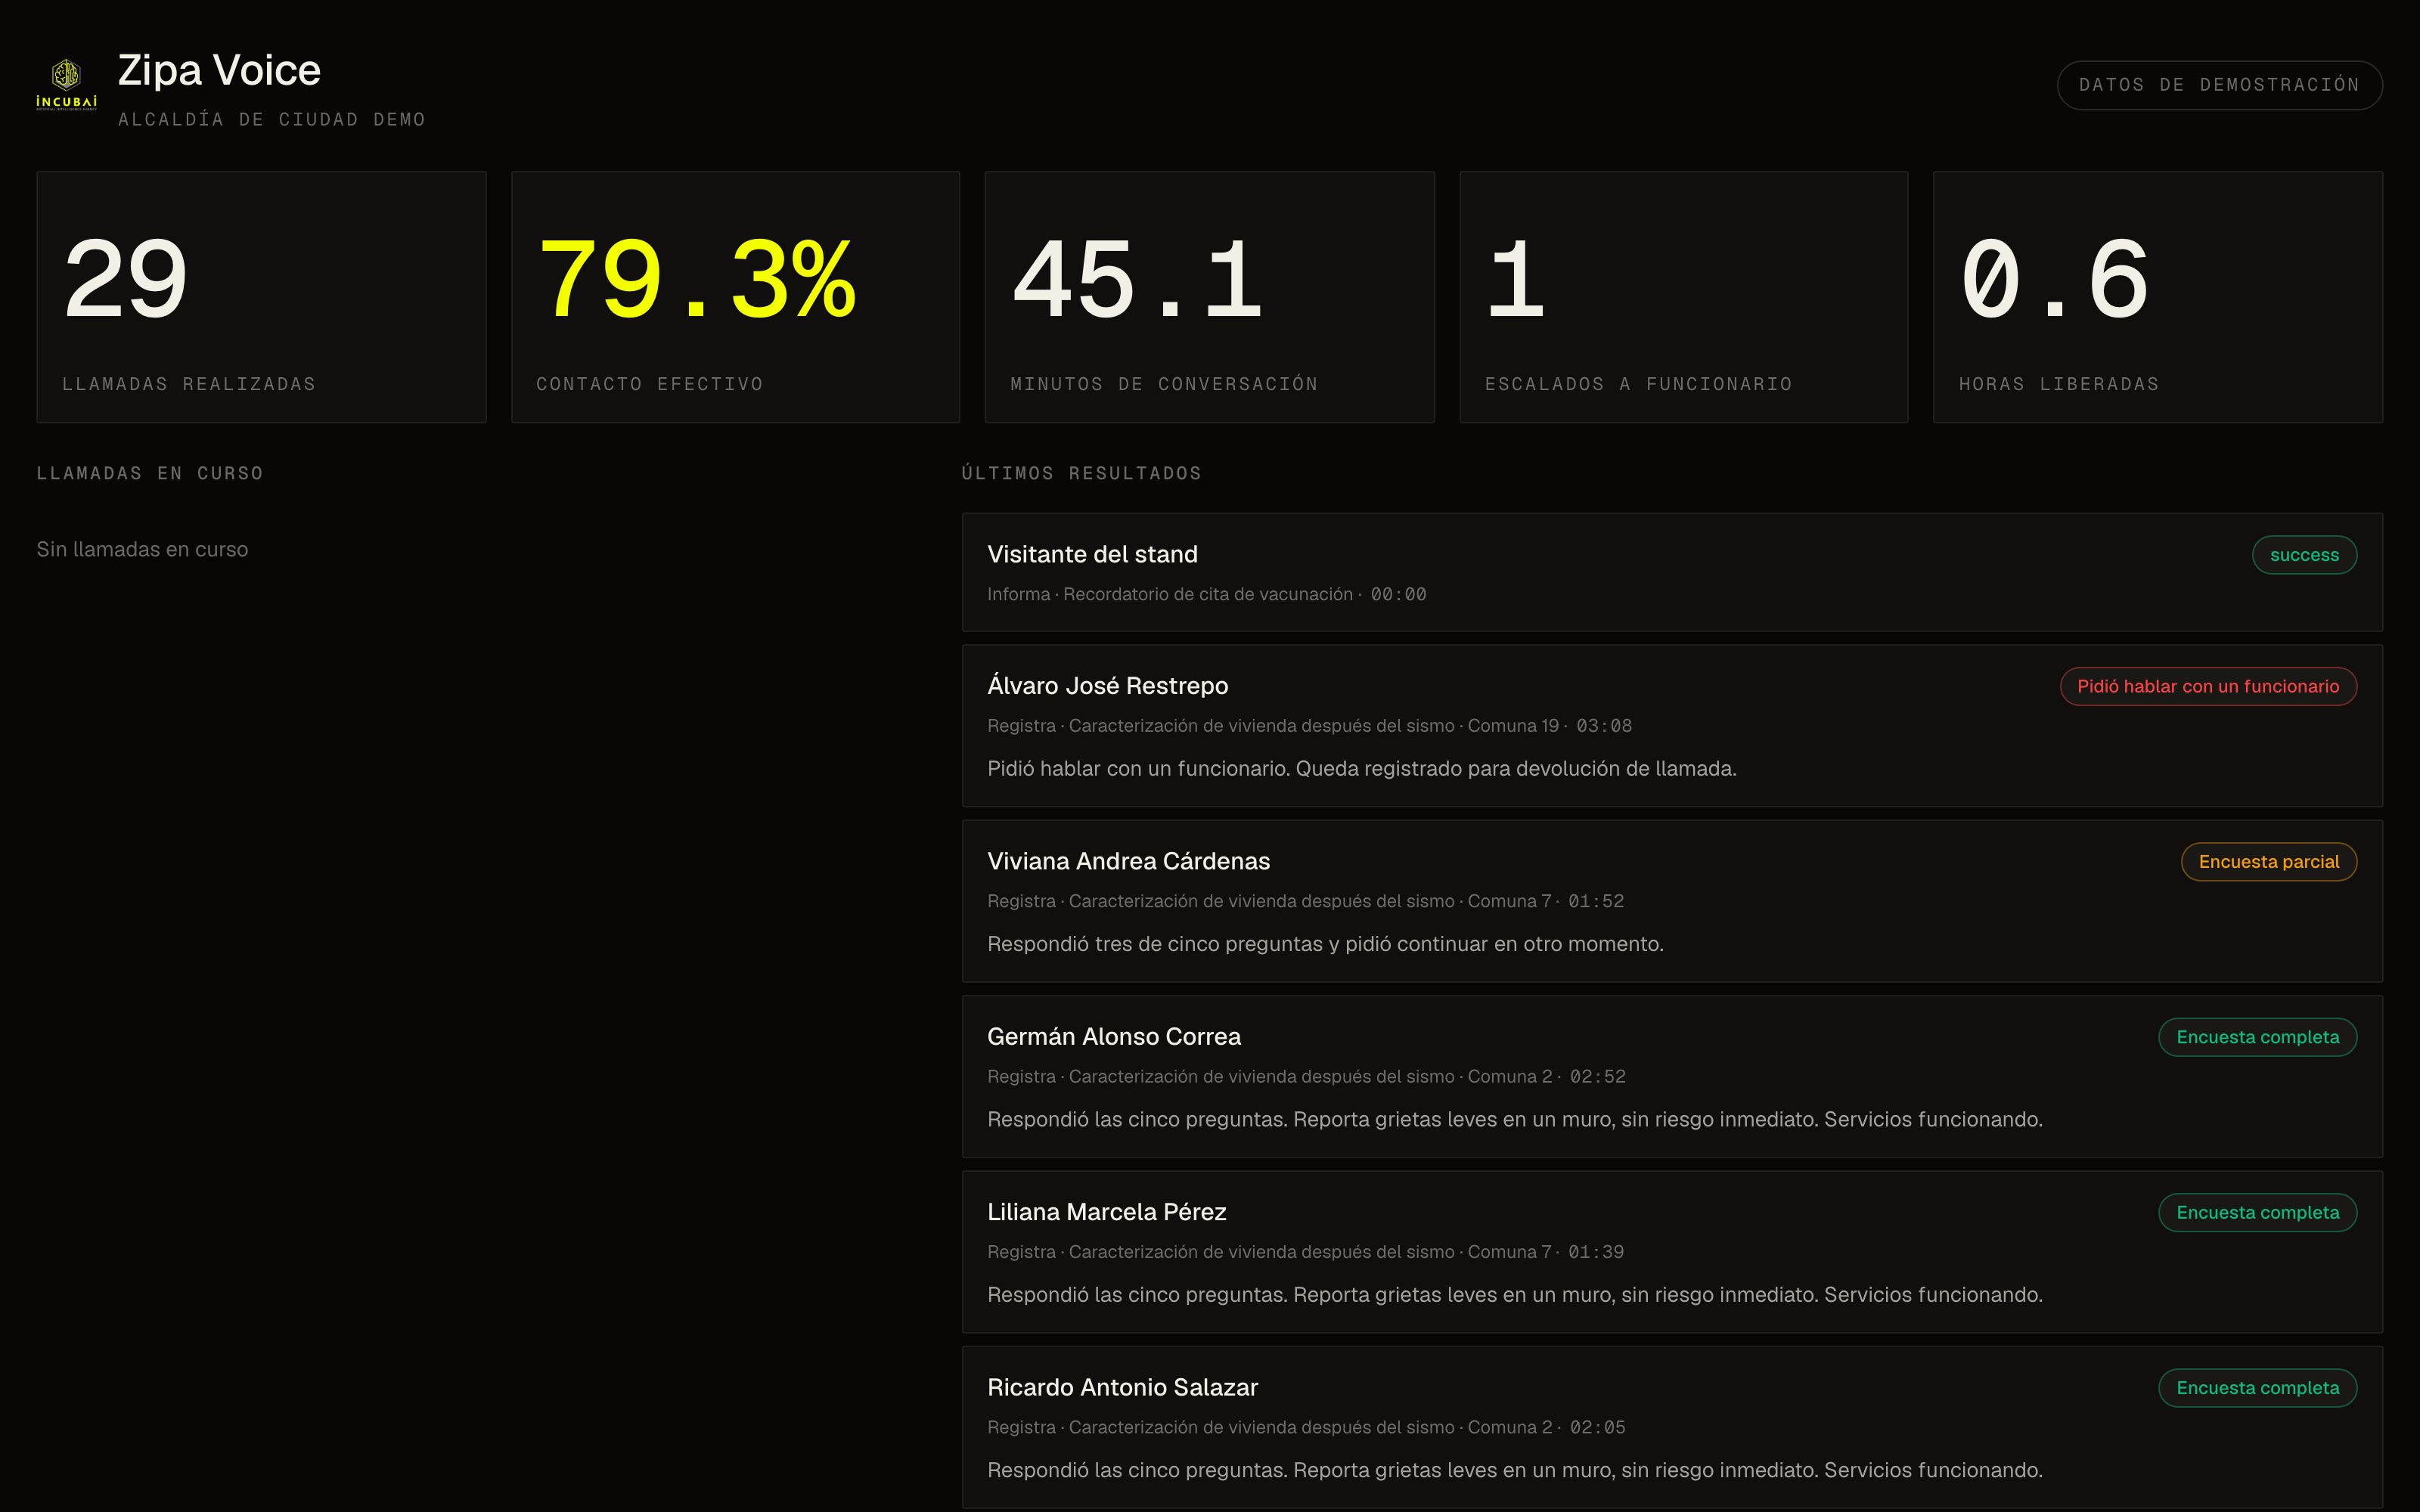Click the 00:00 call duration
The width and height of the screenshot is (2420, 1512).
1398,594
